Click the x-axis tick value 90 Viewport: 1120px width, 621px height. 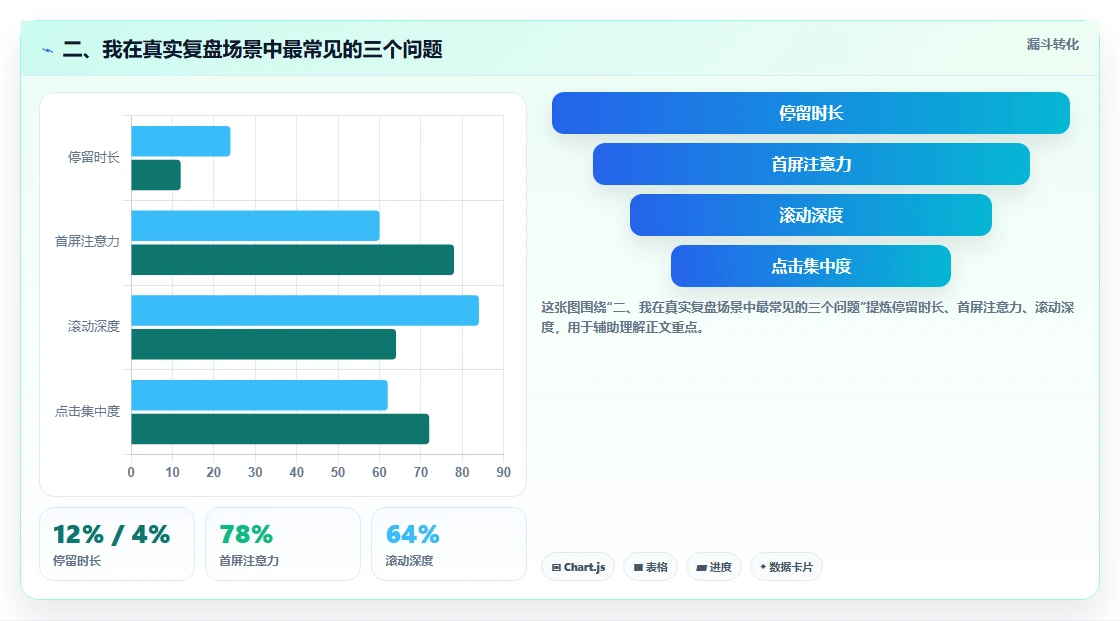pos(504,472)
